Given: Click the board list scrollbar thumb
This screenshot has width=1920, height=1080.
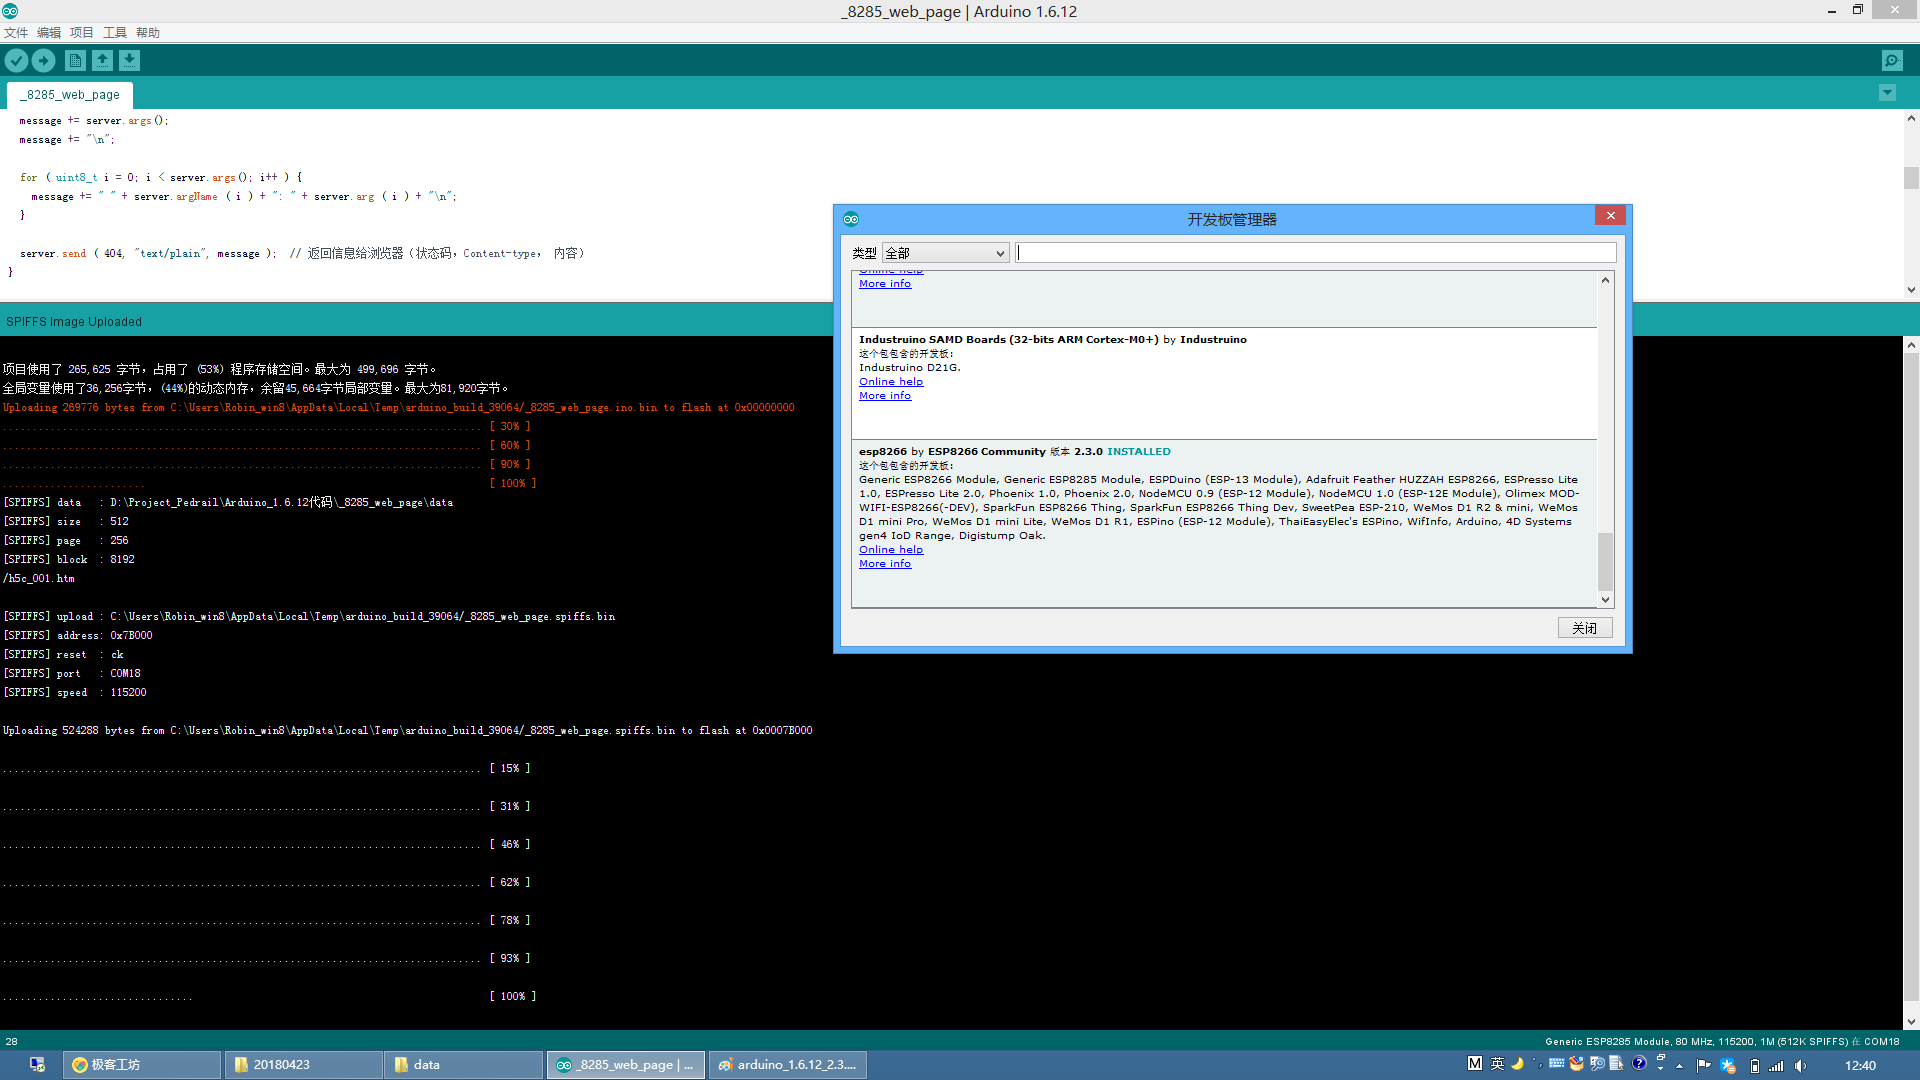Looking at the screenshot, I should click(x=1605, y=560).
